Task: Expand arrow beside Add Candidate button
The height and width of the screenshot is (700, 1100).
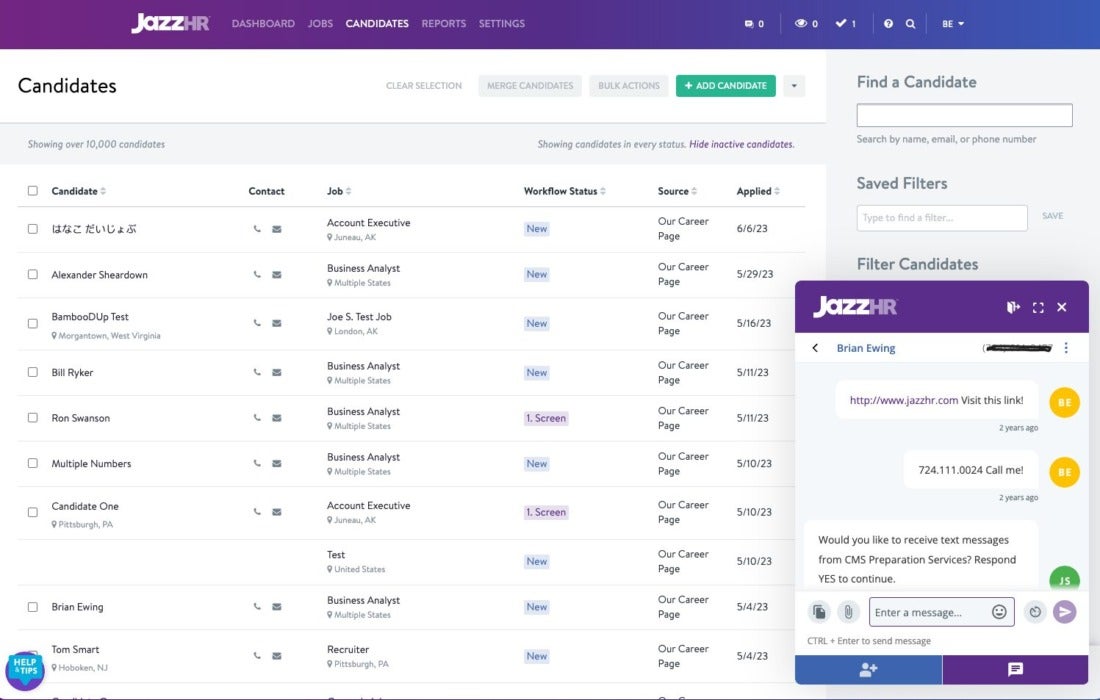Action: tap(793, 86)
